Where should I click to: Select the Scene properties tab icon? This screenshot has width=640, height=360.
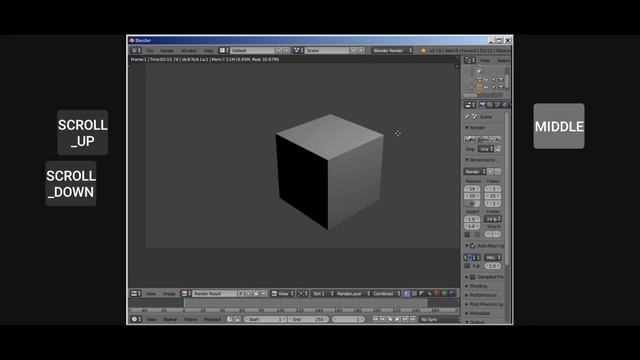click(498, 105)
